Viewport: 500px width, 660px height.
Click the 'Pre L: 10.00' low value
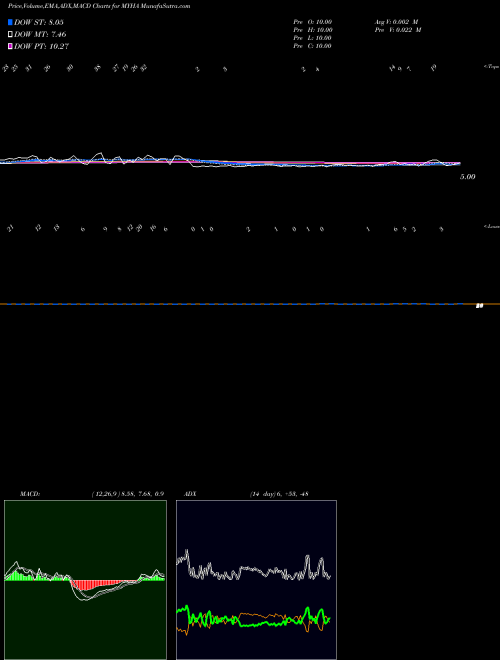click(x=313, y=38)
